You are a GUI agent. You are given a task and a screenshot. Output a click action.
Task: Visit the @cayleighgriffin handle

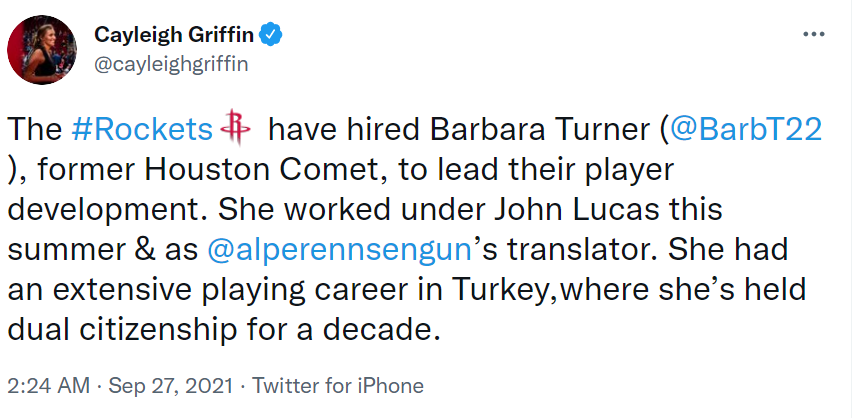coord(171,64)
